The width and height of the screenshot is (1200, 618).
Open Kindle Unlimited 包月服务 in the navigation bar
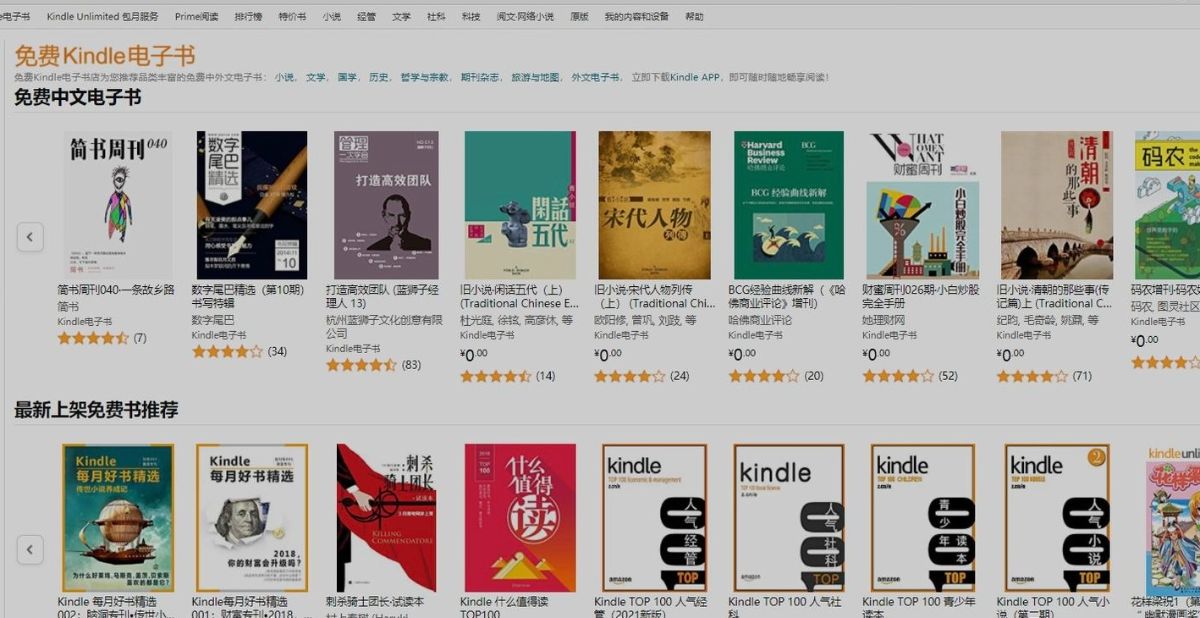click(102, 17)
